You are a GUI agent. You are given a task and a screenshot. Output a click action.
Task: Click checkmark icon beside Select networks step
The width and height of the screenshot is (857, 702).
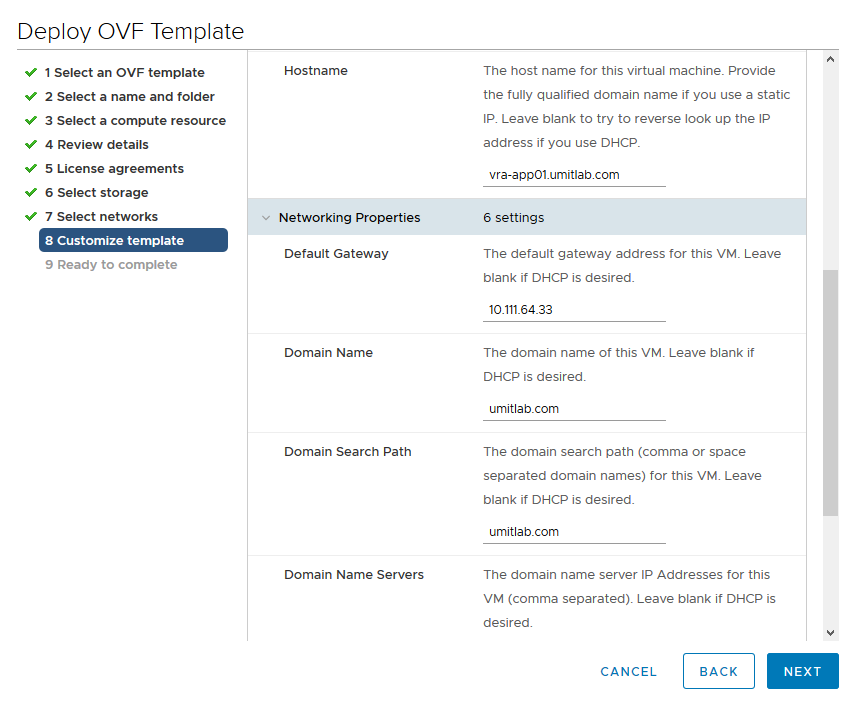(31, 217)
